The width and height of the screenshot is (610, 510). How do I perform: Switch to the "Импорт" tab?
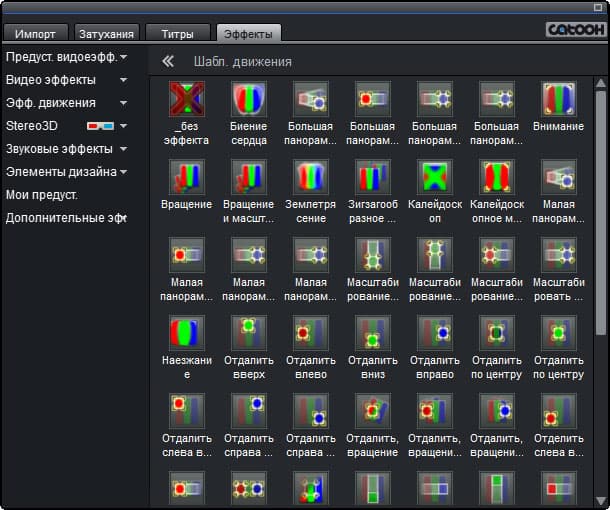(35, 33)
